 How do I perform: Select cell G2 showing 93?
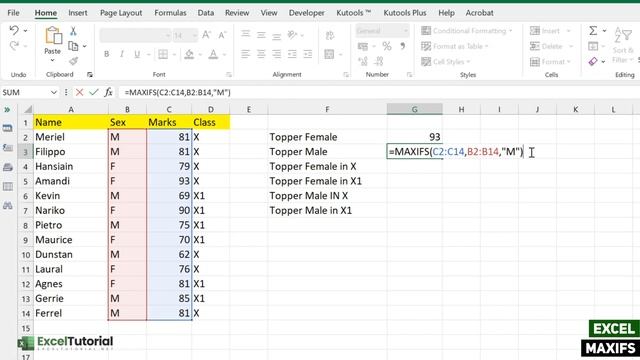[x=415, y=137]
